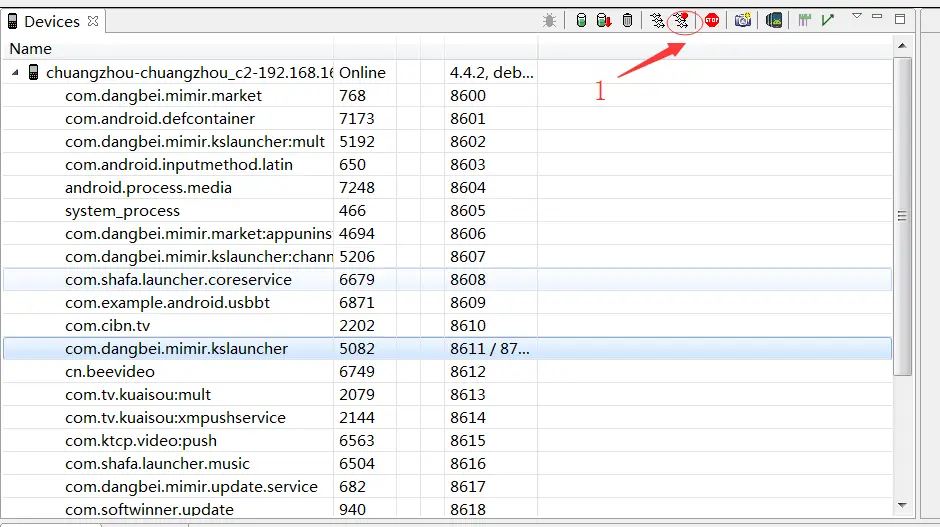Viewport: 940px width, 527px height.
Task: Select com.shafa.launcher.coreservice process
Action: [447, 279]
